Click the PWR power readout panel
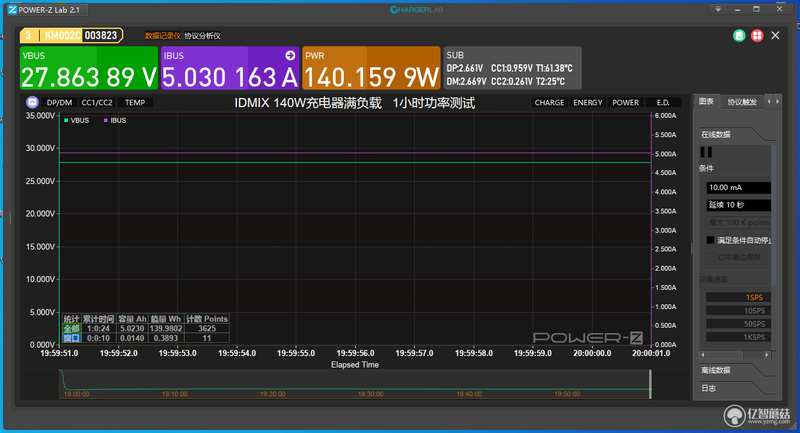The height and width of the screenshot is (433, 800). (371, 68)
